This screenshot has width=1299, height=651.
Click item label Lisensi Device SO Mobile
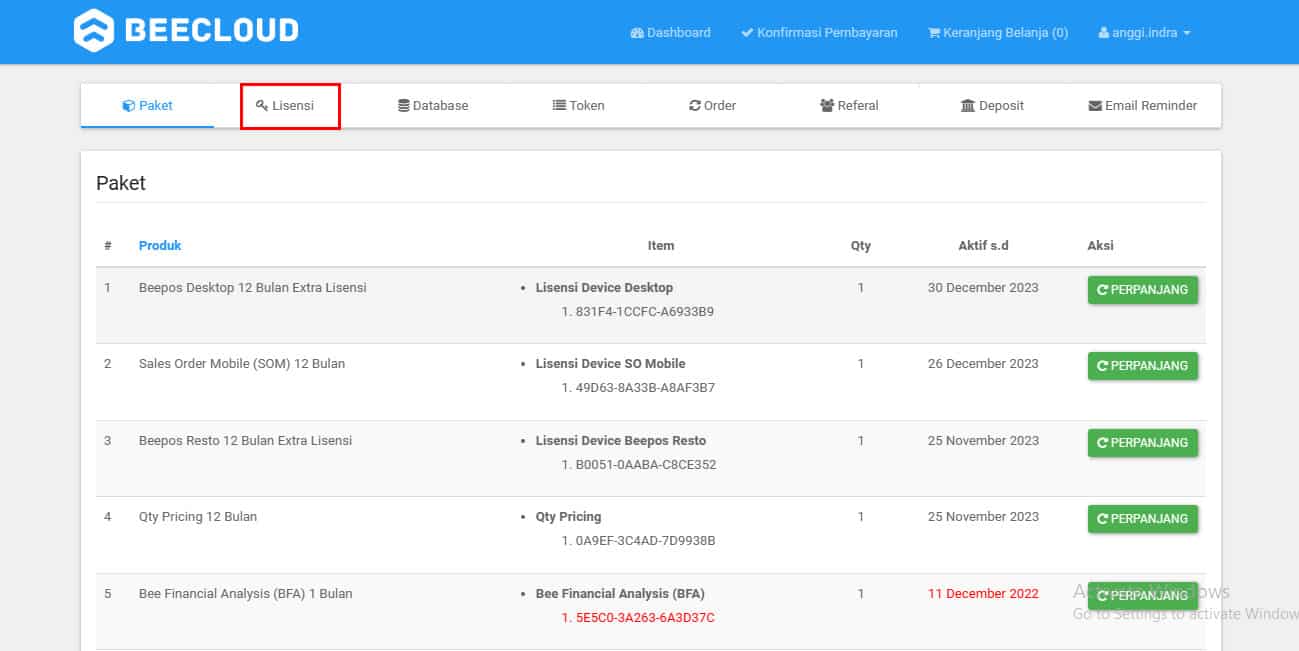pos(611,363)
